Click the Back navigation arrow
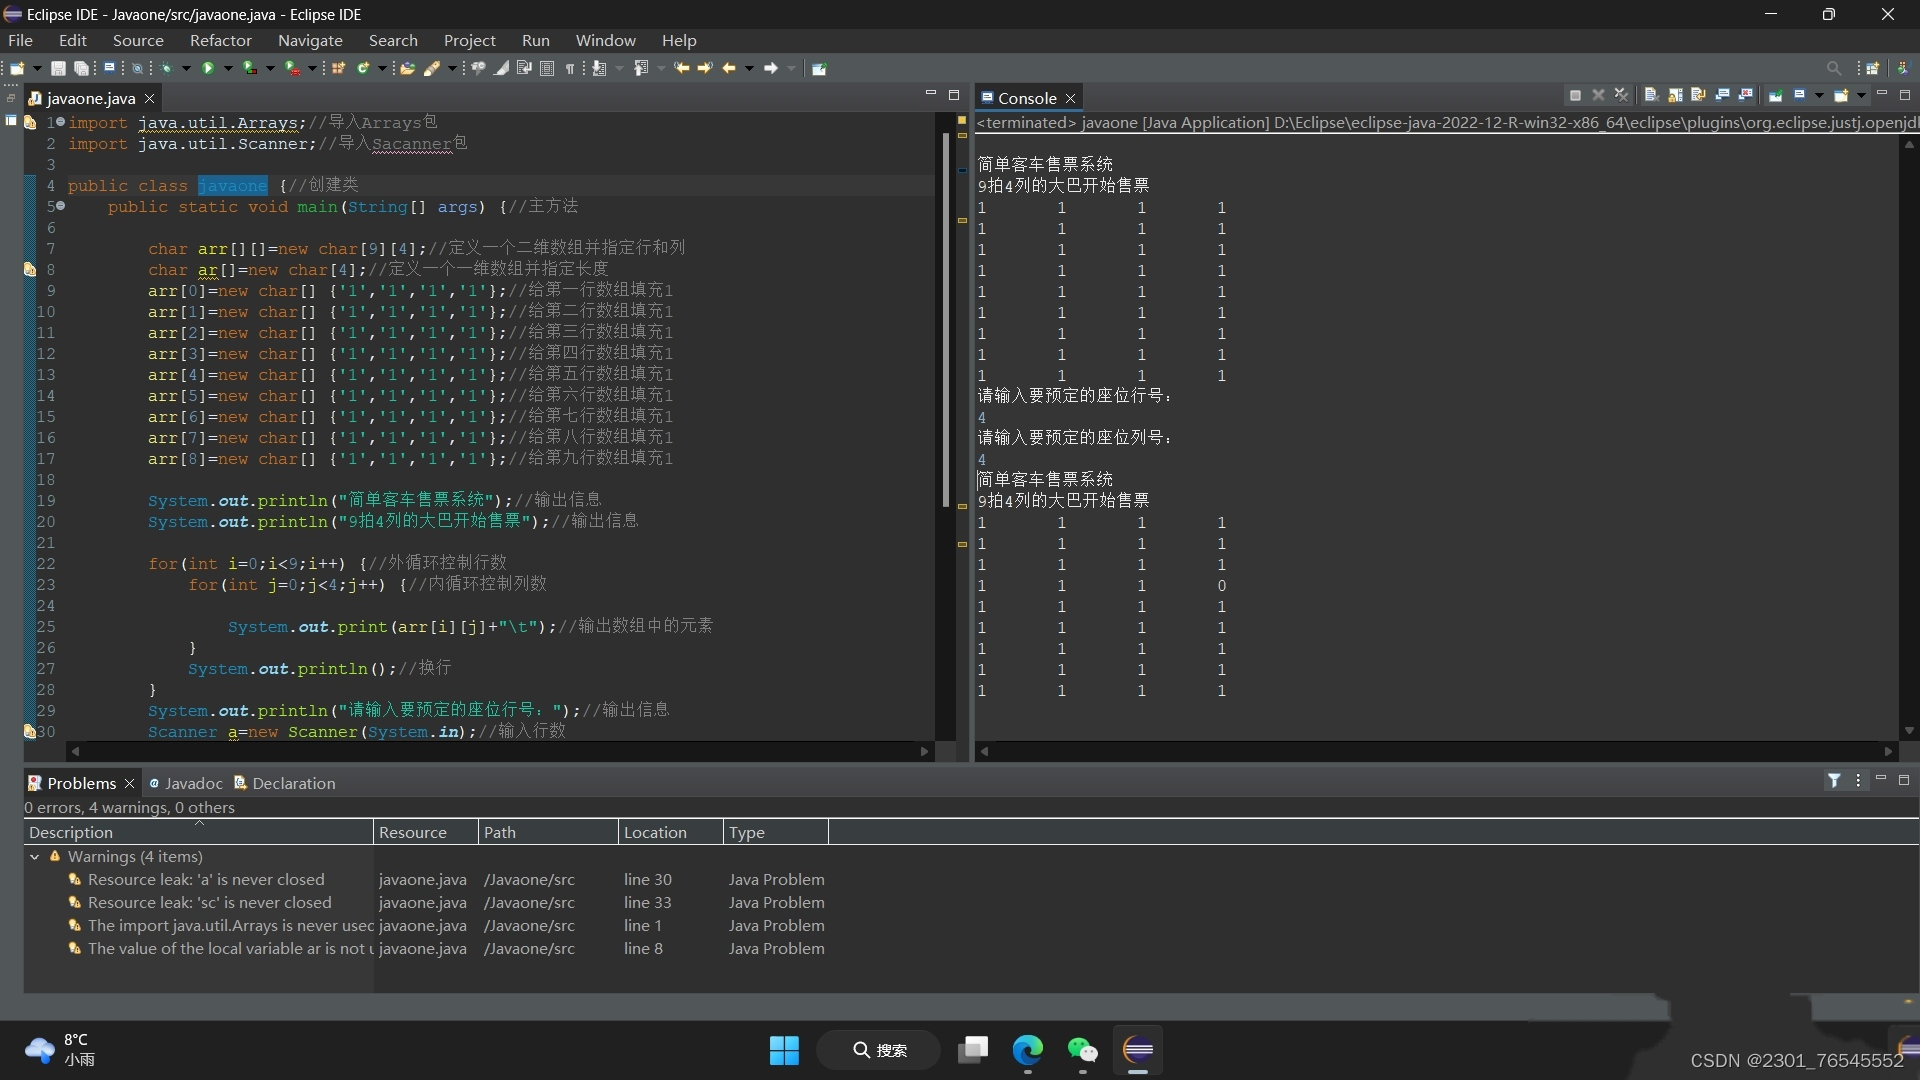 (x=729, y=68)
